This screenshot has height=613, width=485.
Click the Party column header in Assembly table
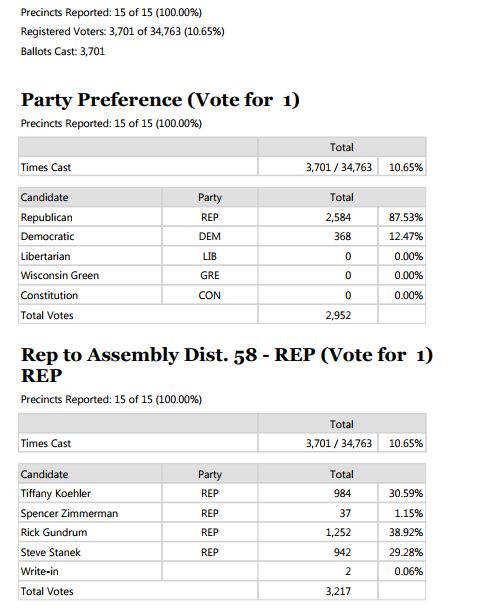pyautogui.click(x=209, y=474)
